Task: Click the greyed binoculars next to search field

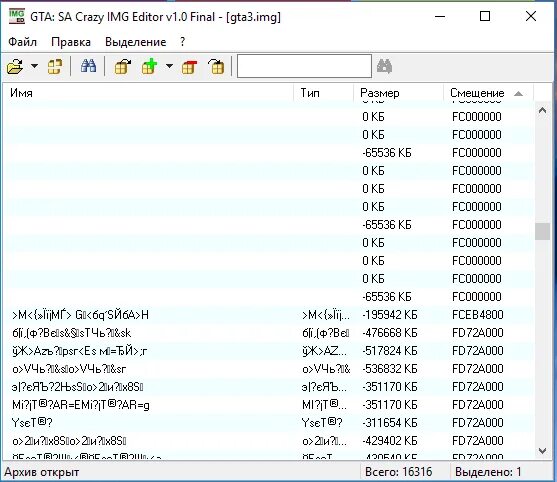Action: point(384,66)
